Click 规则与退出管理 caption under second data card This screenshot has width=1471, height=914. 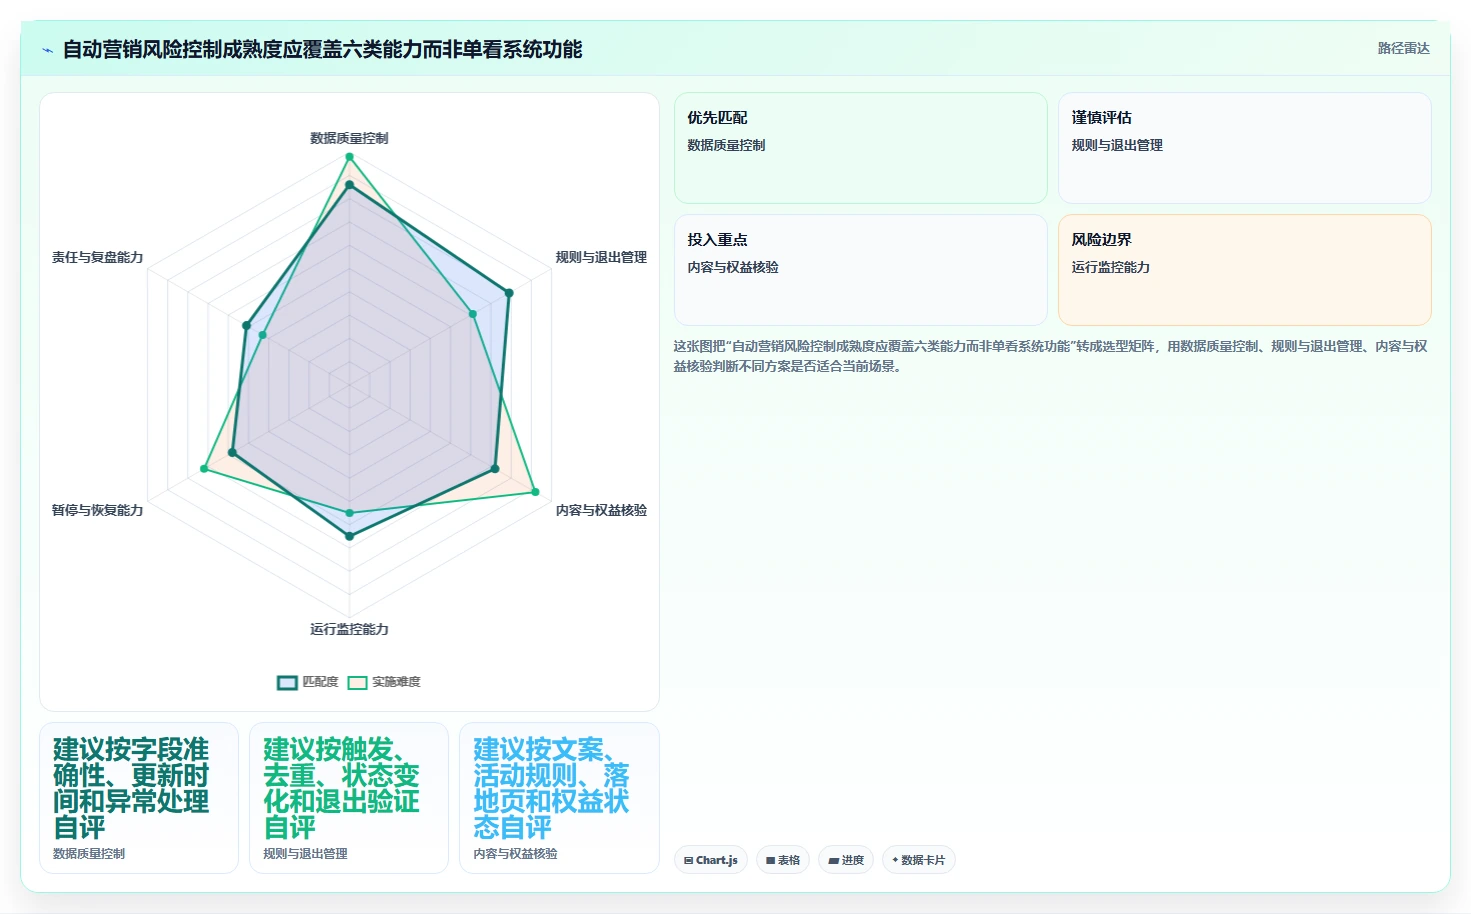click(x=305, y=854)
